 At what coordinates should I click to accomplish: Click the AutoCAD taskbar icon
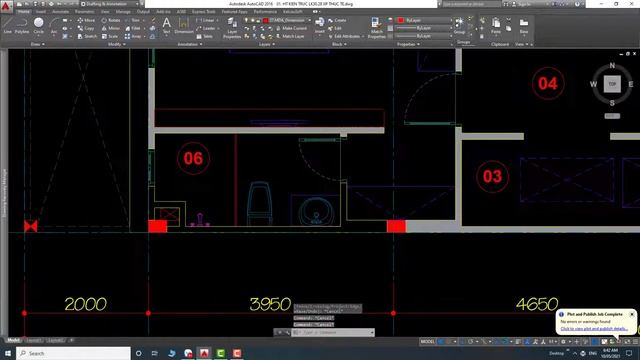pyautogui.click(x=204, y=353)
